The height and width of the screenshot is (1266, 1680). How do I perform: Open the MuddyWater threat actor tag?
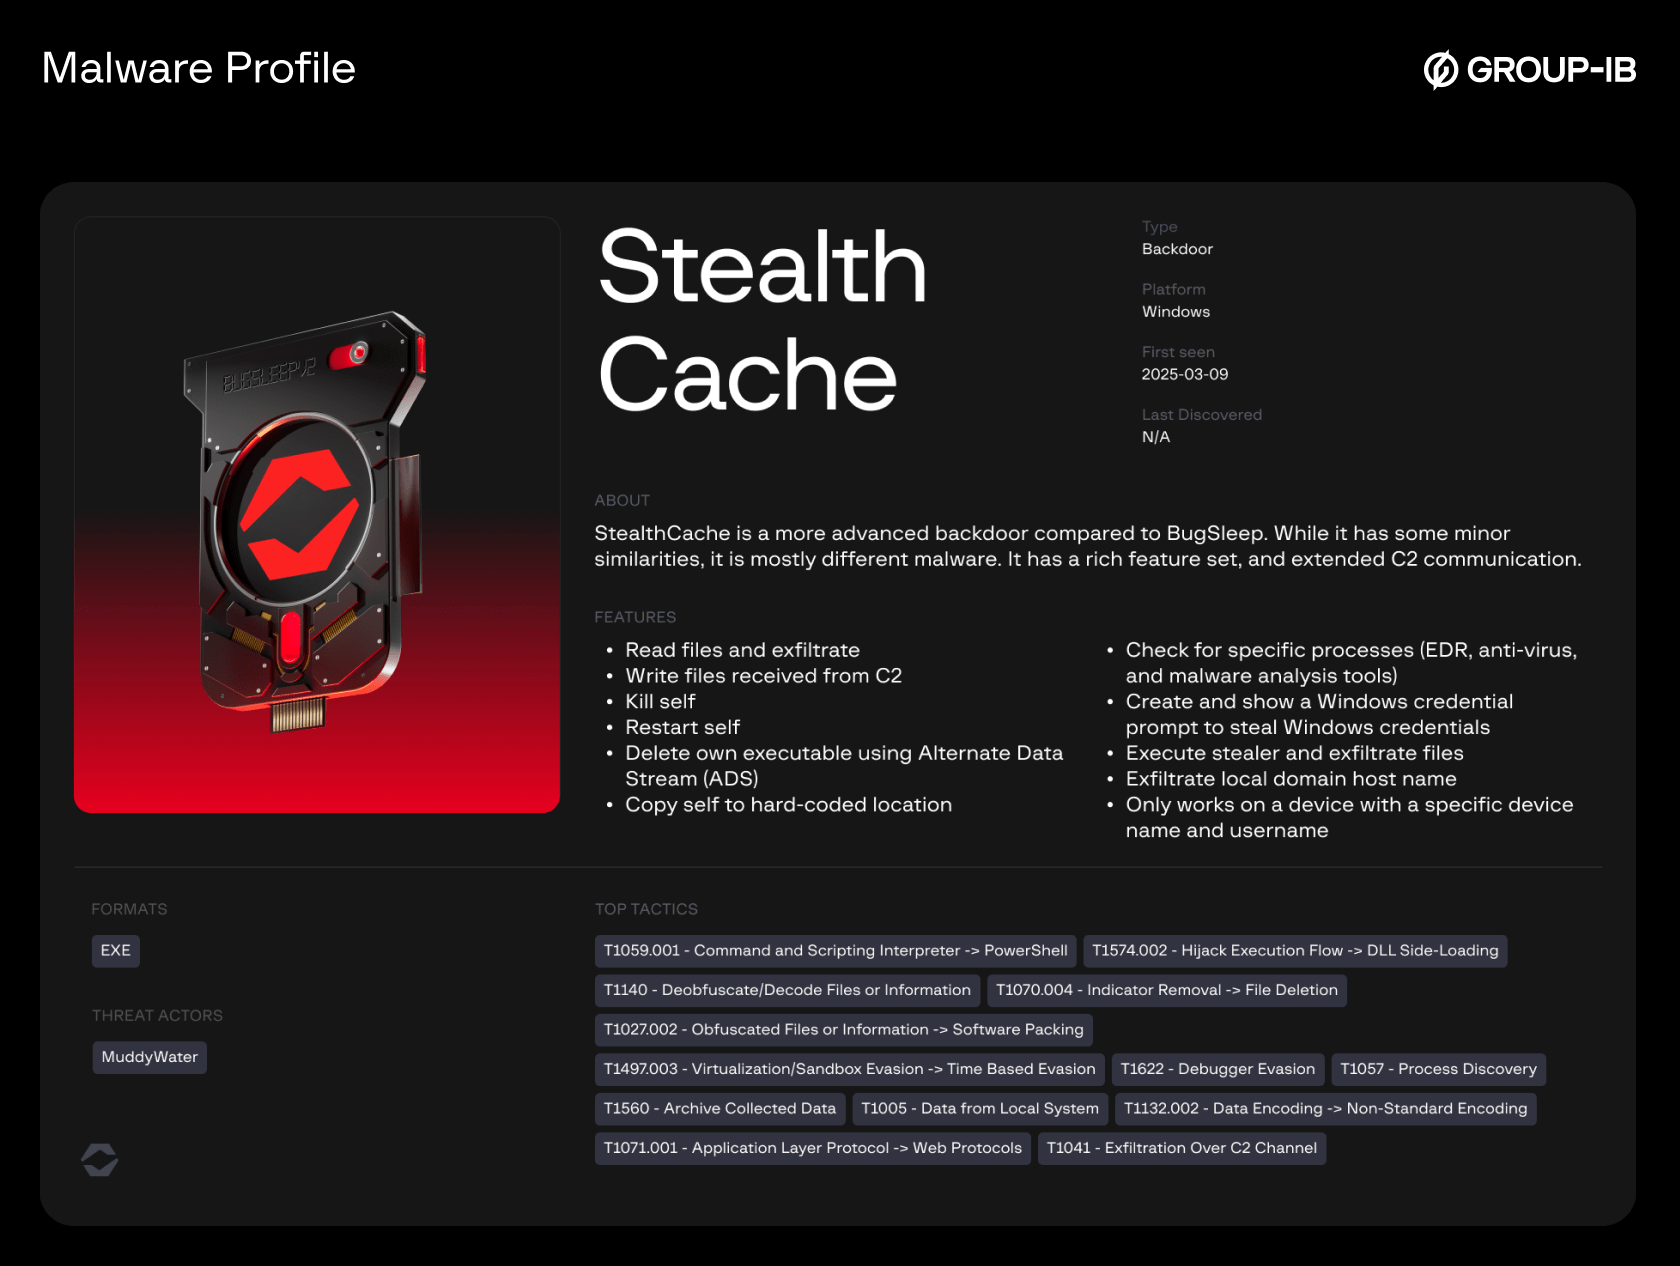(x=149, y=1057)
